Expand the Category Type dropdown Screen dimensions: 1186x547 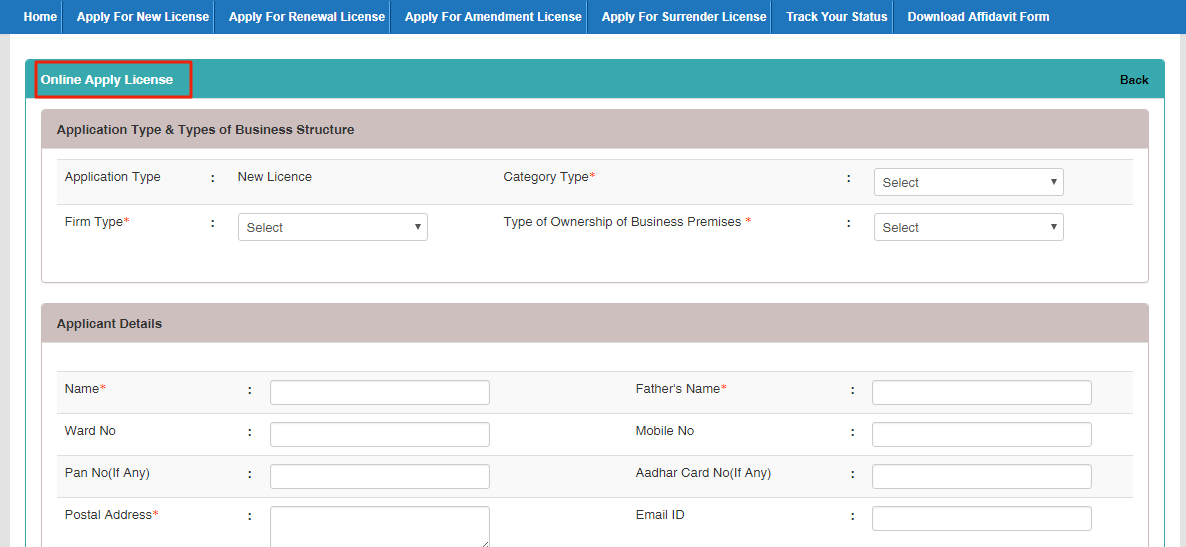[968, 182]
